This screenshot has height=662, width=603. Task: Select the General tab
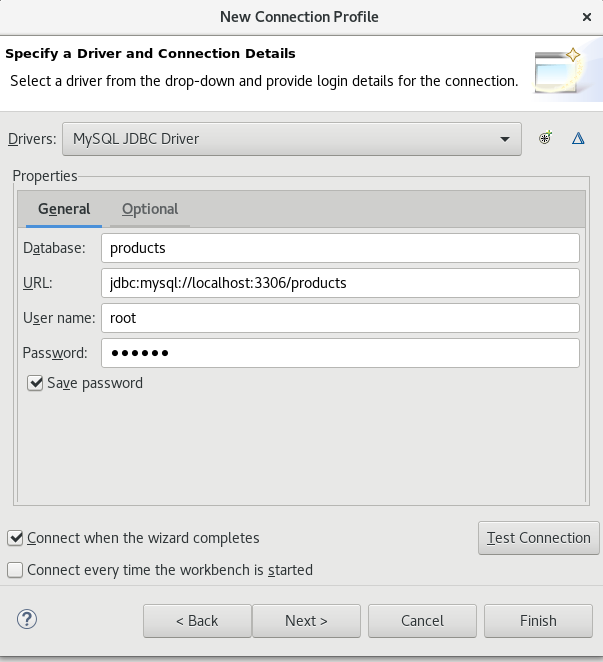click(64, 209)
